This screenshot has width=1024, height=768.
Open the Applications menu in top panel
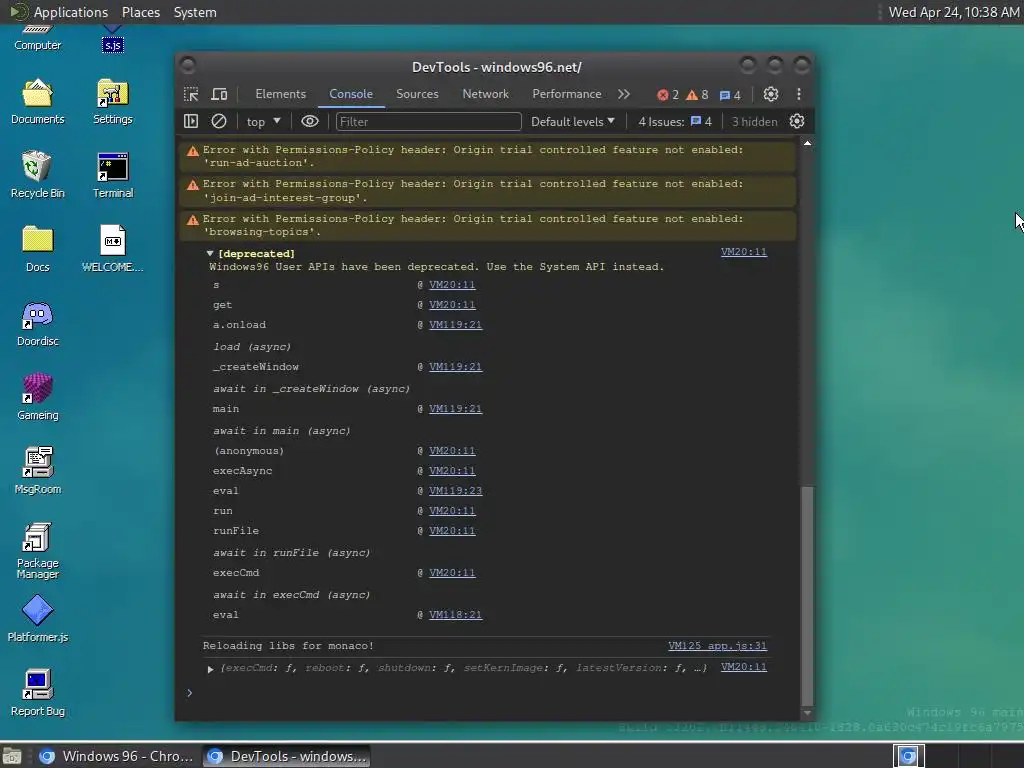(x=59, y=12)
